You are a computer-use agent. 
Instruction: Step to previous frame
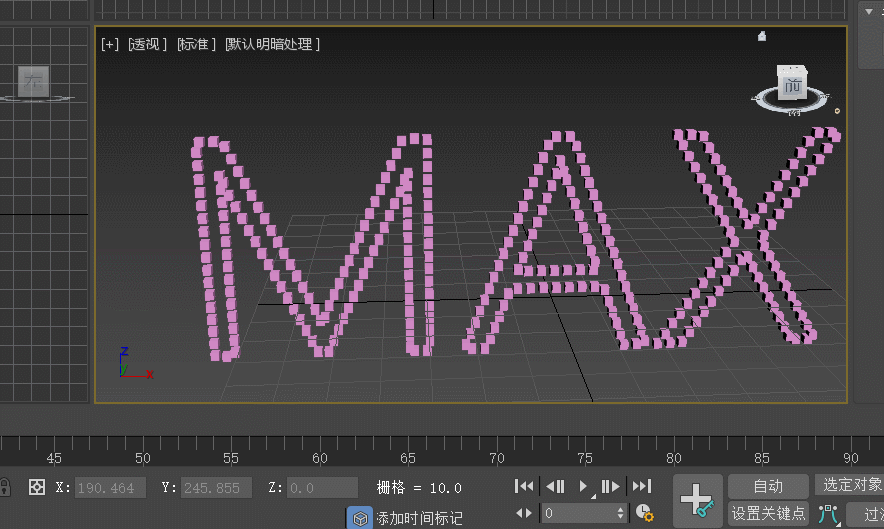[555, 486]
